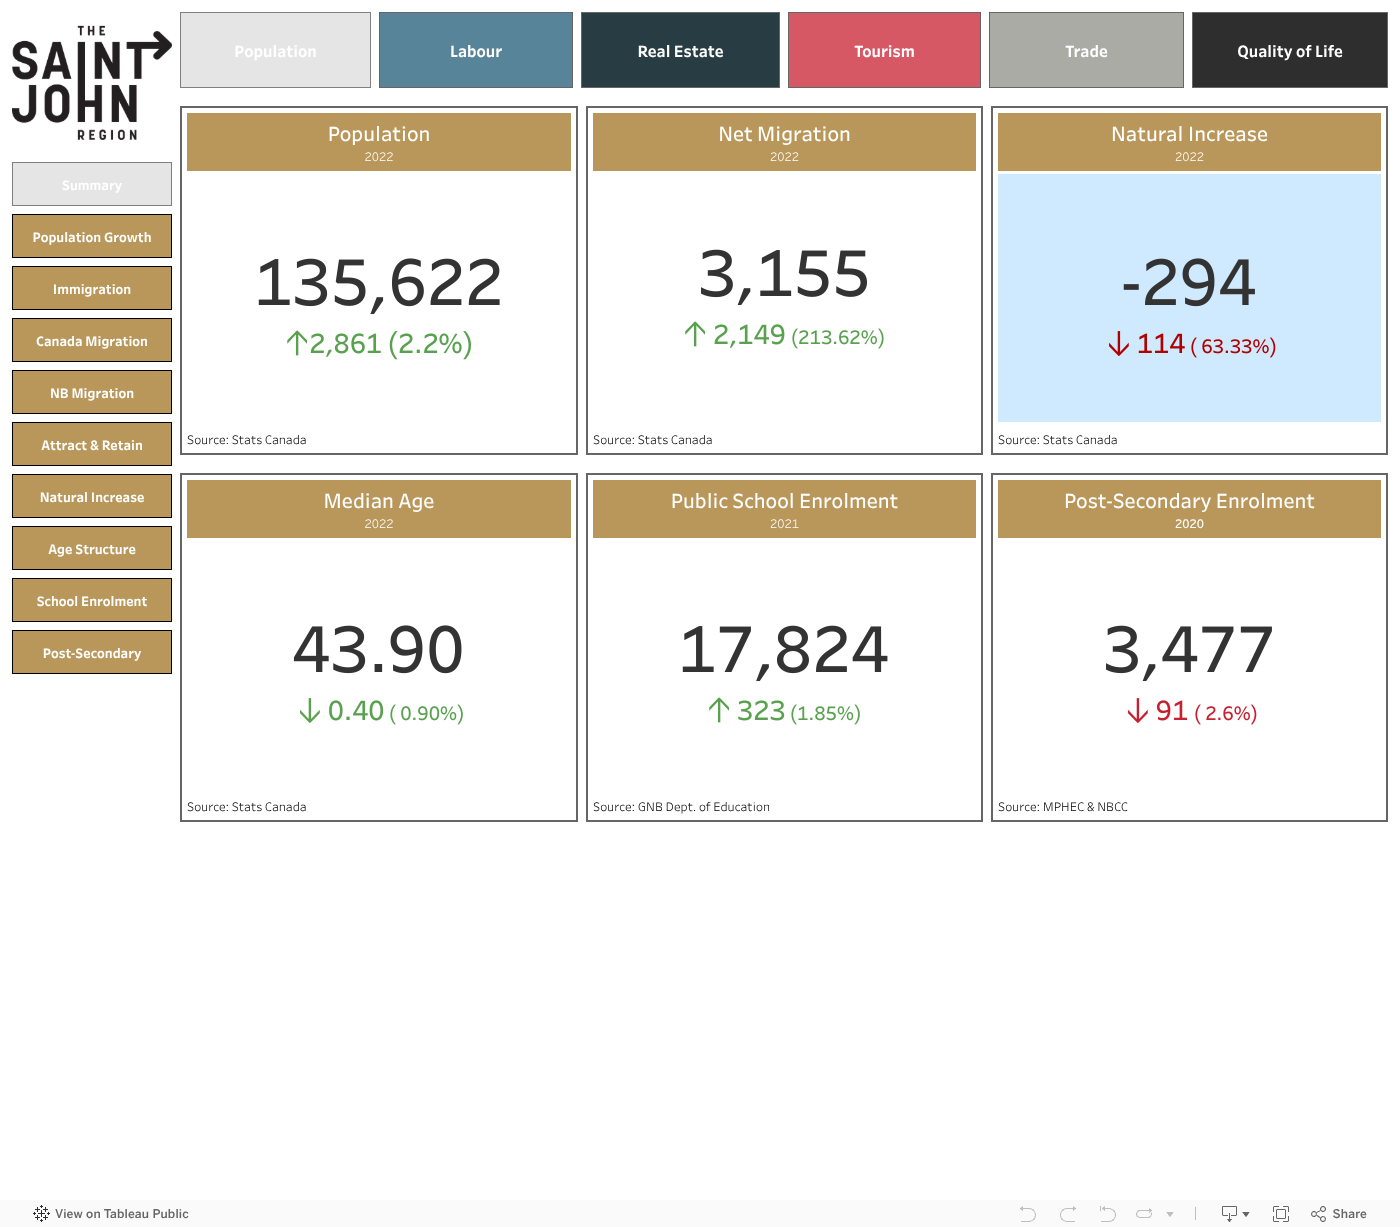Go to the School Enrolment page

coord(92,600)
